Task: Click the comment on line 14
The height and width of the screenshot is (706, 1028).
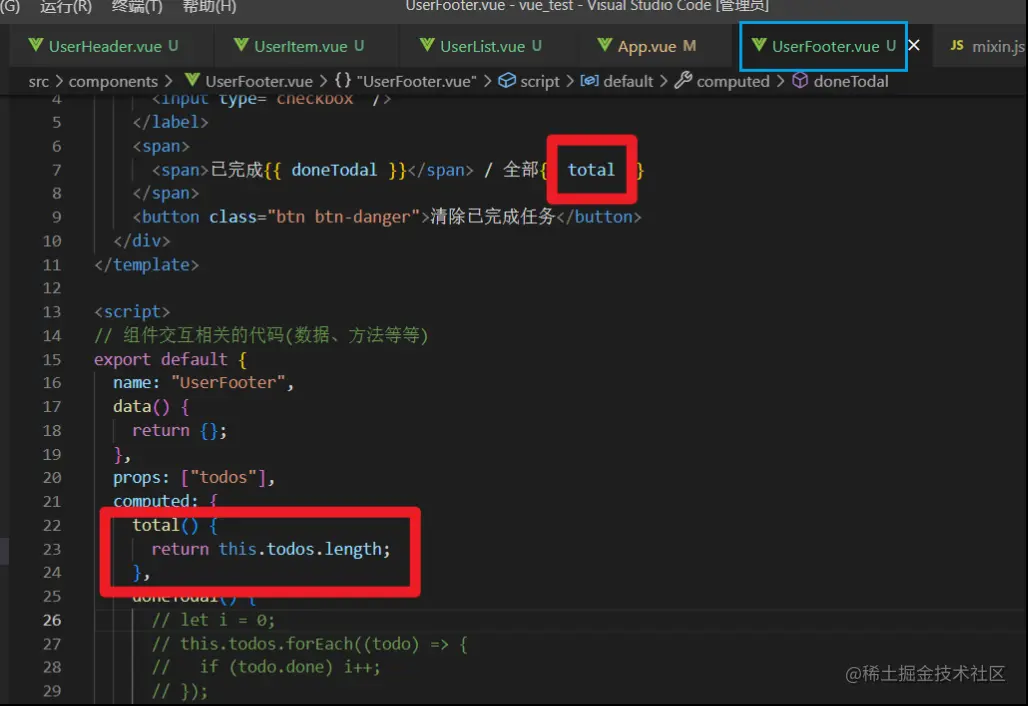Action: click(261, 336)
